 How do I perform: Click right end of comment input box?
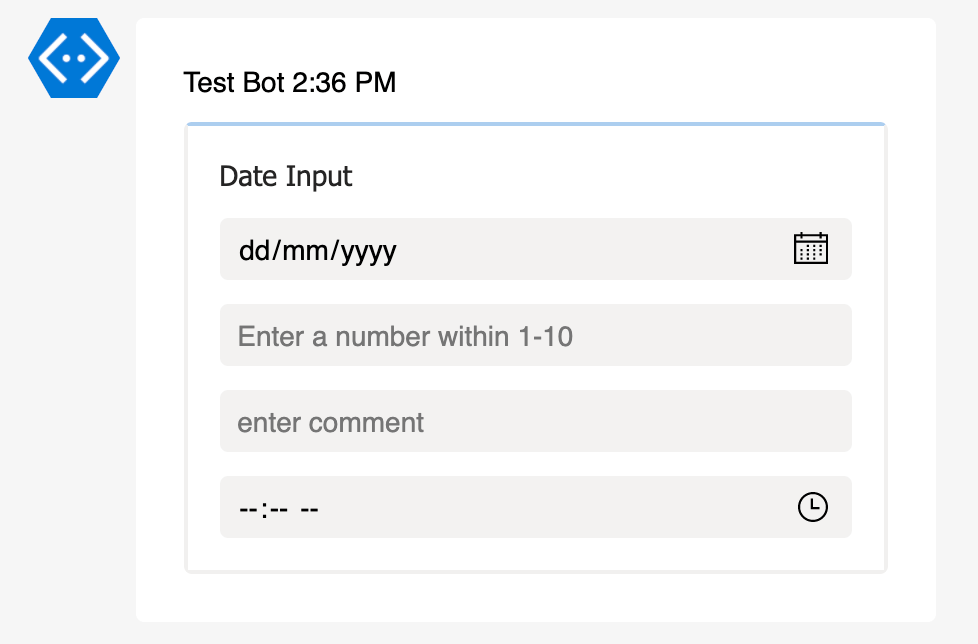[x=811, y=421]
